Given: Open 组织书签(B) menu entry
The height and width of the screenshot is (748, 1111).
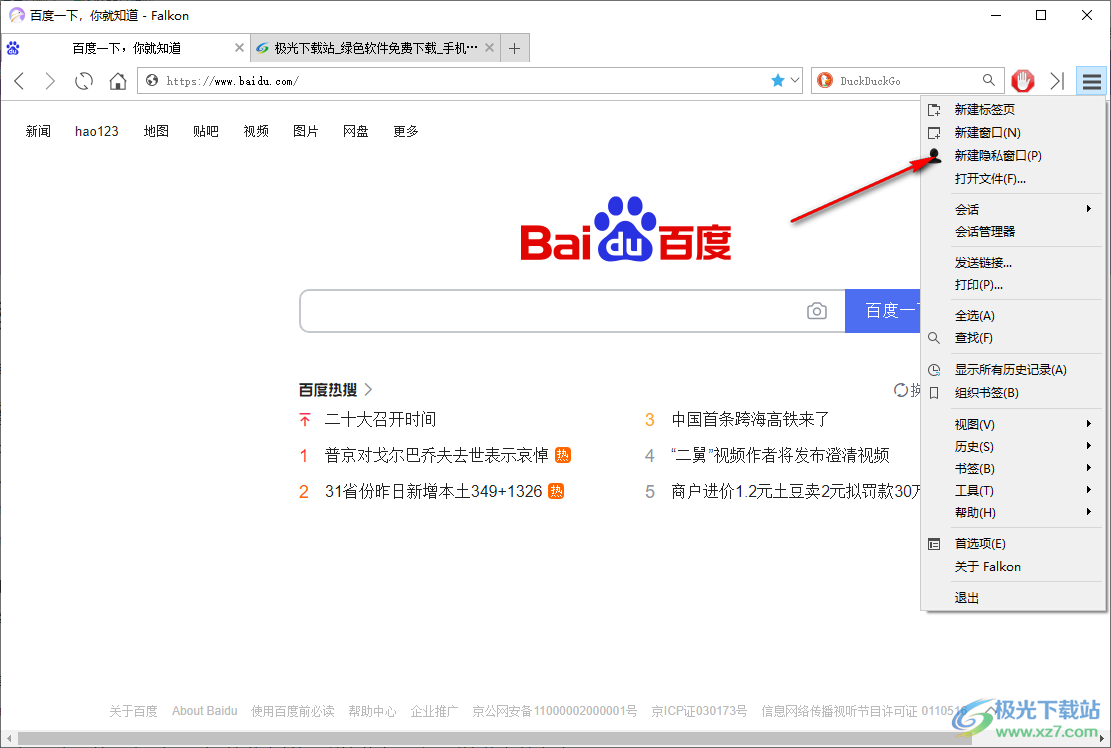Looking at the screenshot, I should [1013, 392].
